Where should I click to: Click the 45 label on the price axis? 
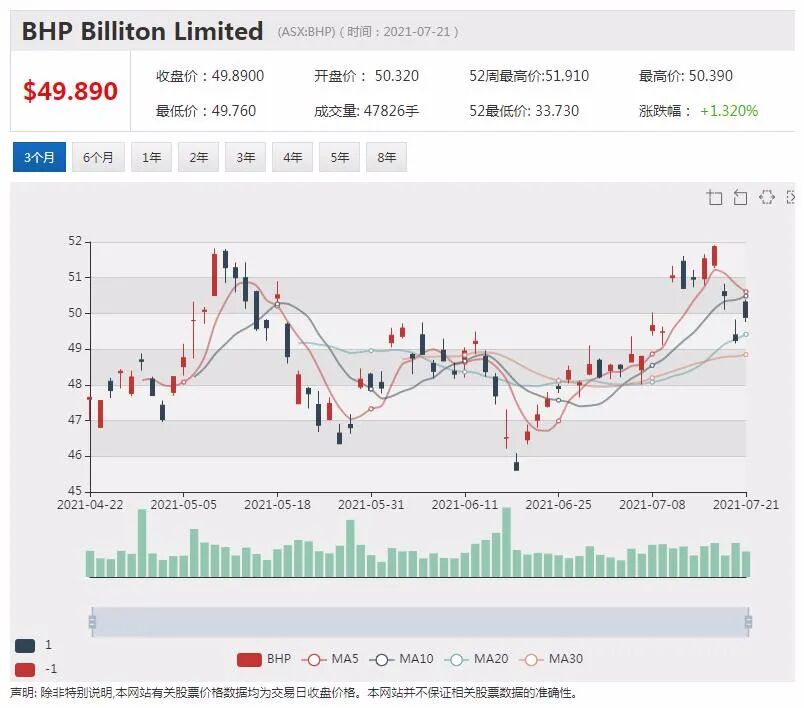(75, 491)
